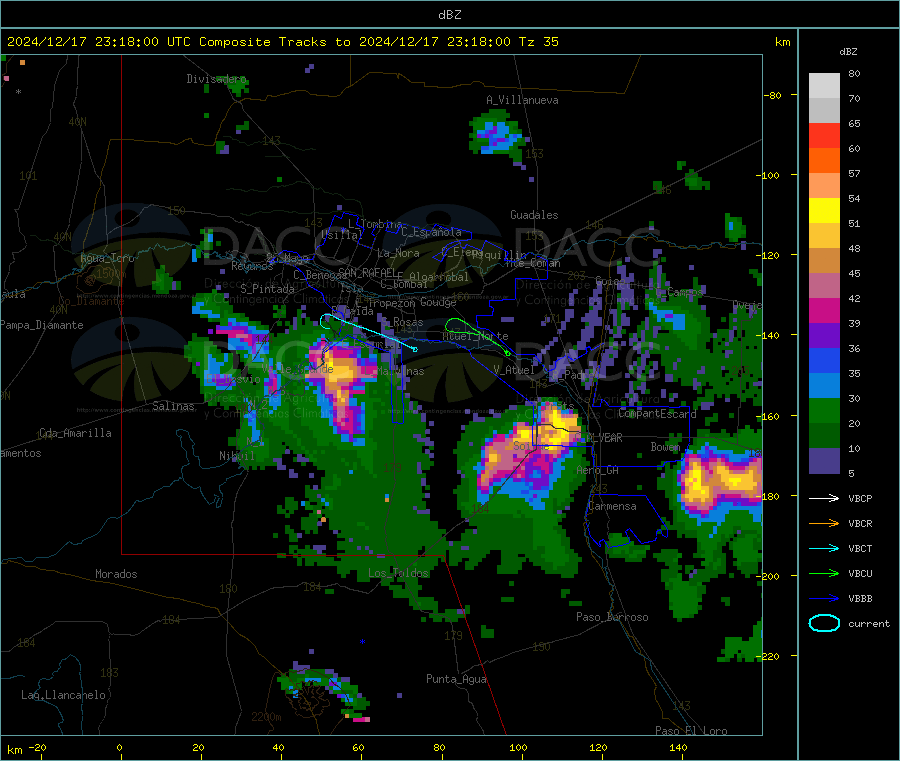Image resolution: width=900 pixels, height=761 pixels.
Task: Click the 'CompantEscard' map label
Action: 657,413
